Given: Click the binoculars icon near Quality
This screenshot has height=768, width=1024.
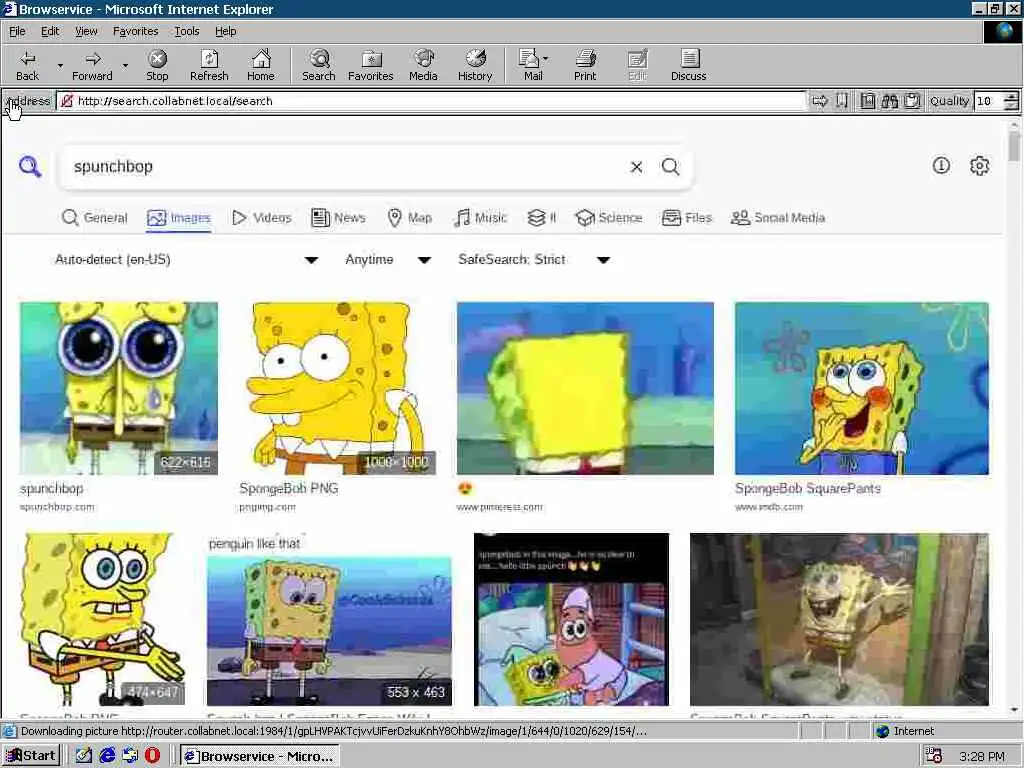Looking at the screenshot, I should (x=889, y=101).
